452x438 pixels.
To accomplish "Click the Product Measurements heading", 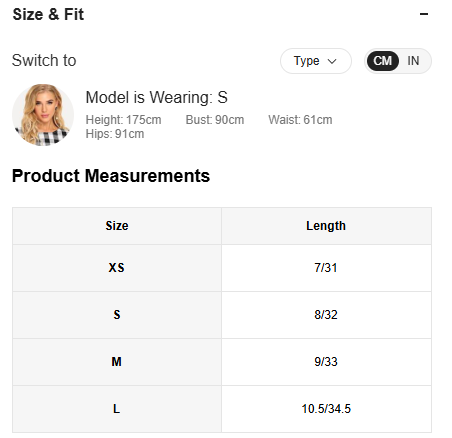I will (111, 176).
